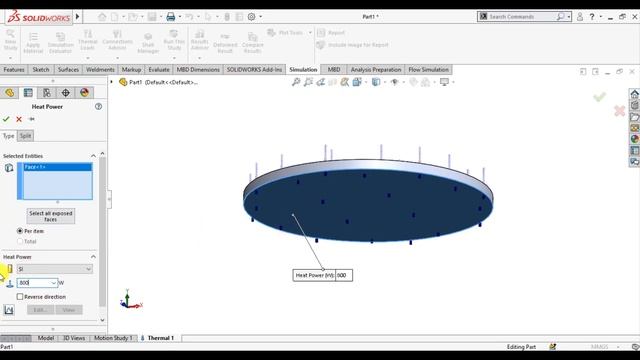
Task: Click the View button for curve
Action: [69, 310]
